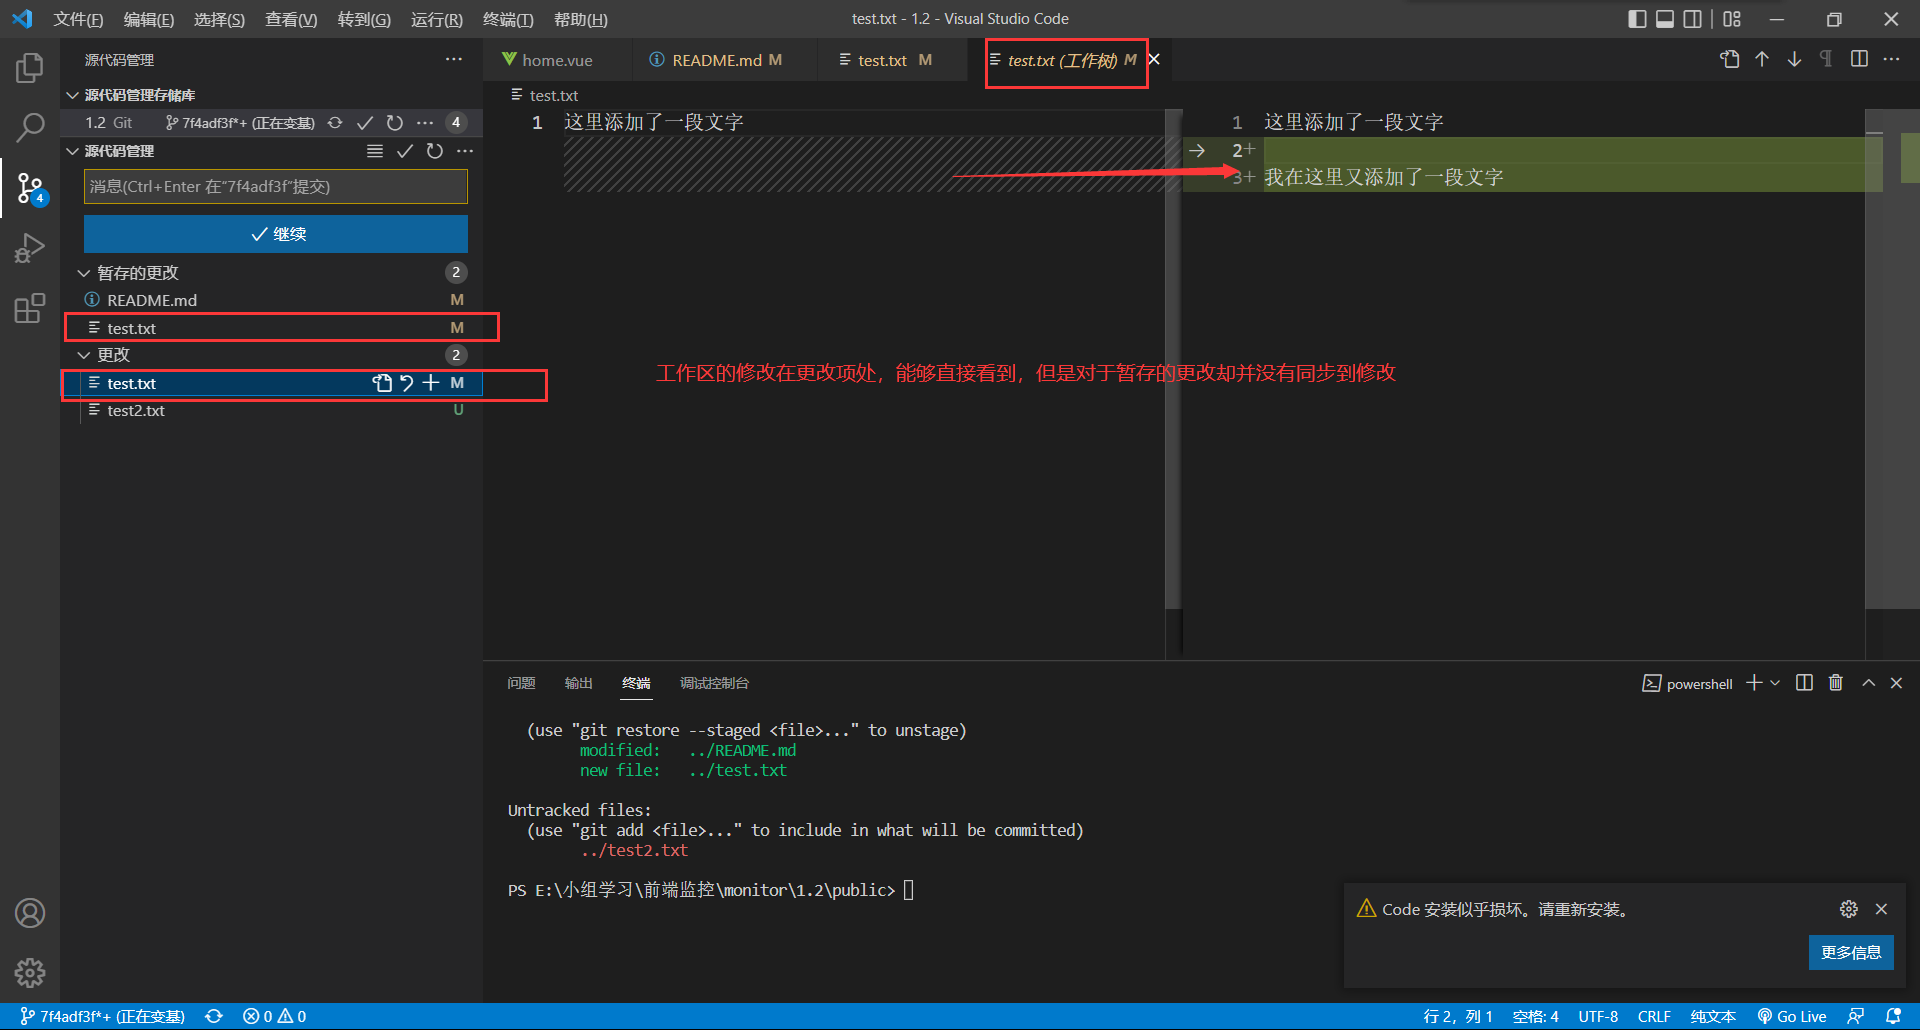
Task: Close the corrupt installation notification
Action: pos(1881,909)
